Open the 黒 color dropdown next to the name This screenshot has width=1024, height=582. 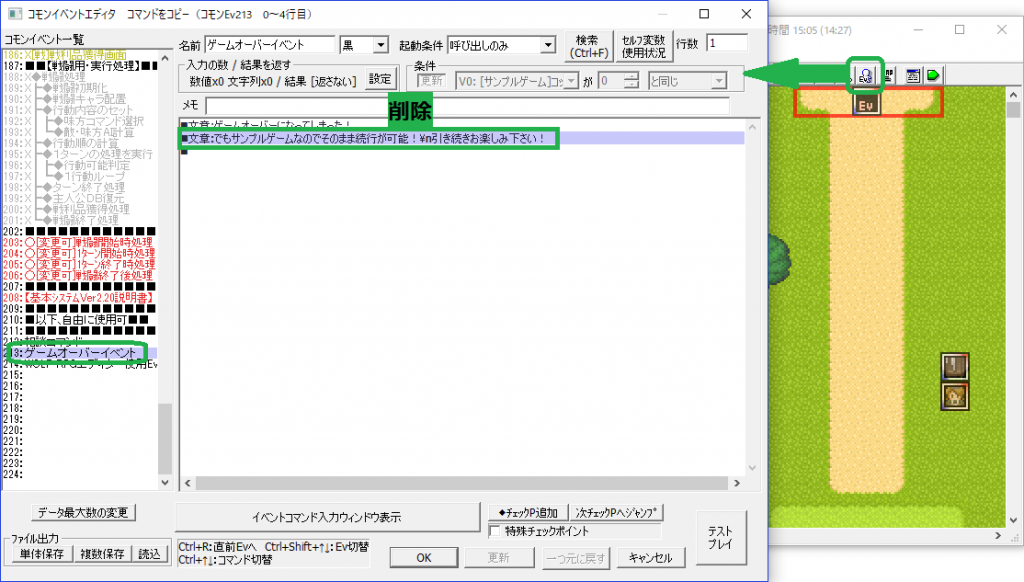[x=364, y=45]
